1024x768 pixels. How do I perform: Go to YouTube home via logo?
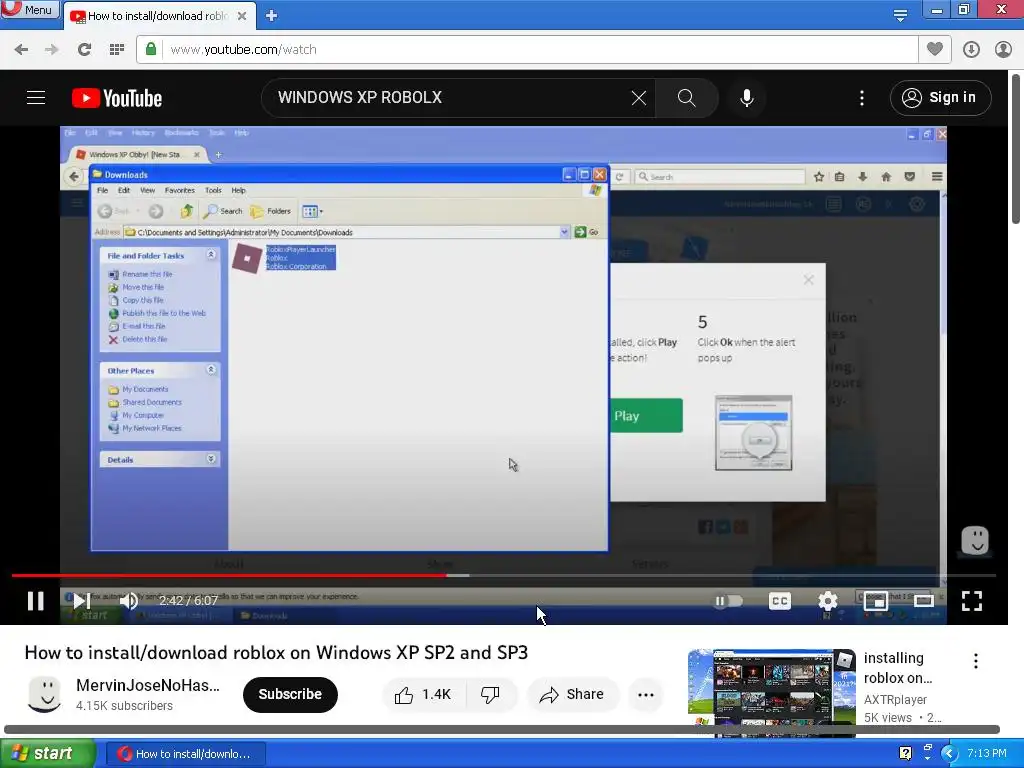117,98
